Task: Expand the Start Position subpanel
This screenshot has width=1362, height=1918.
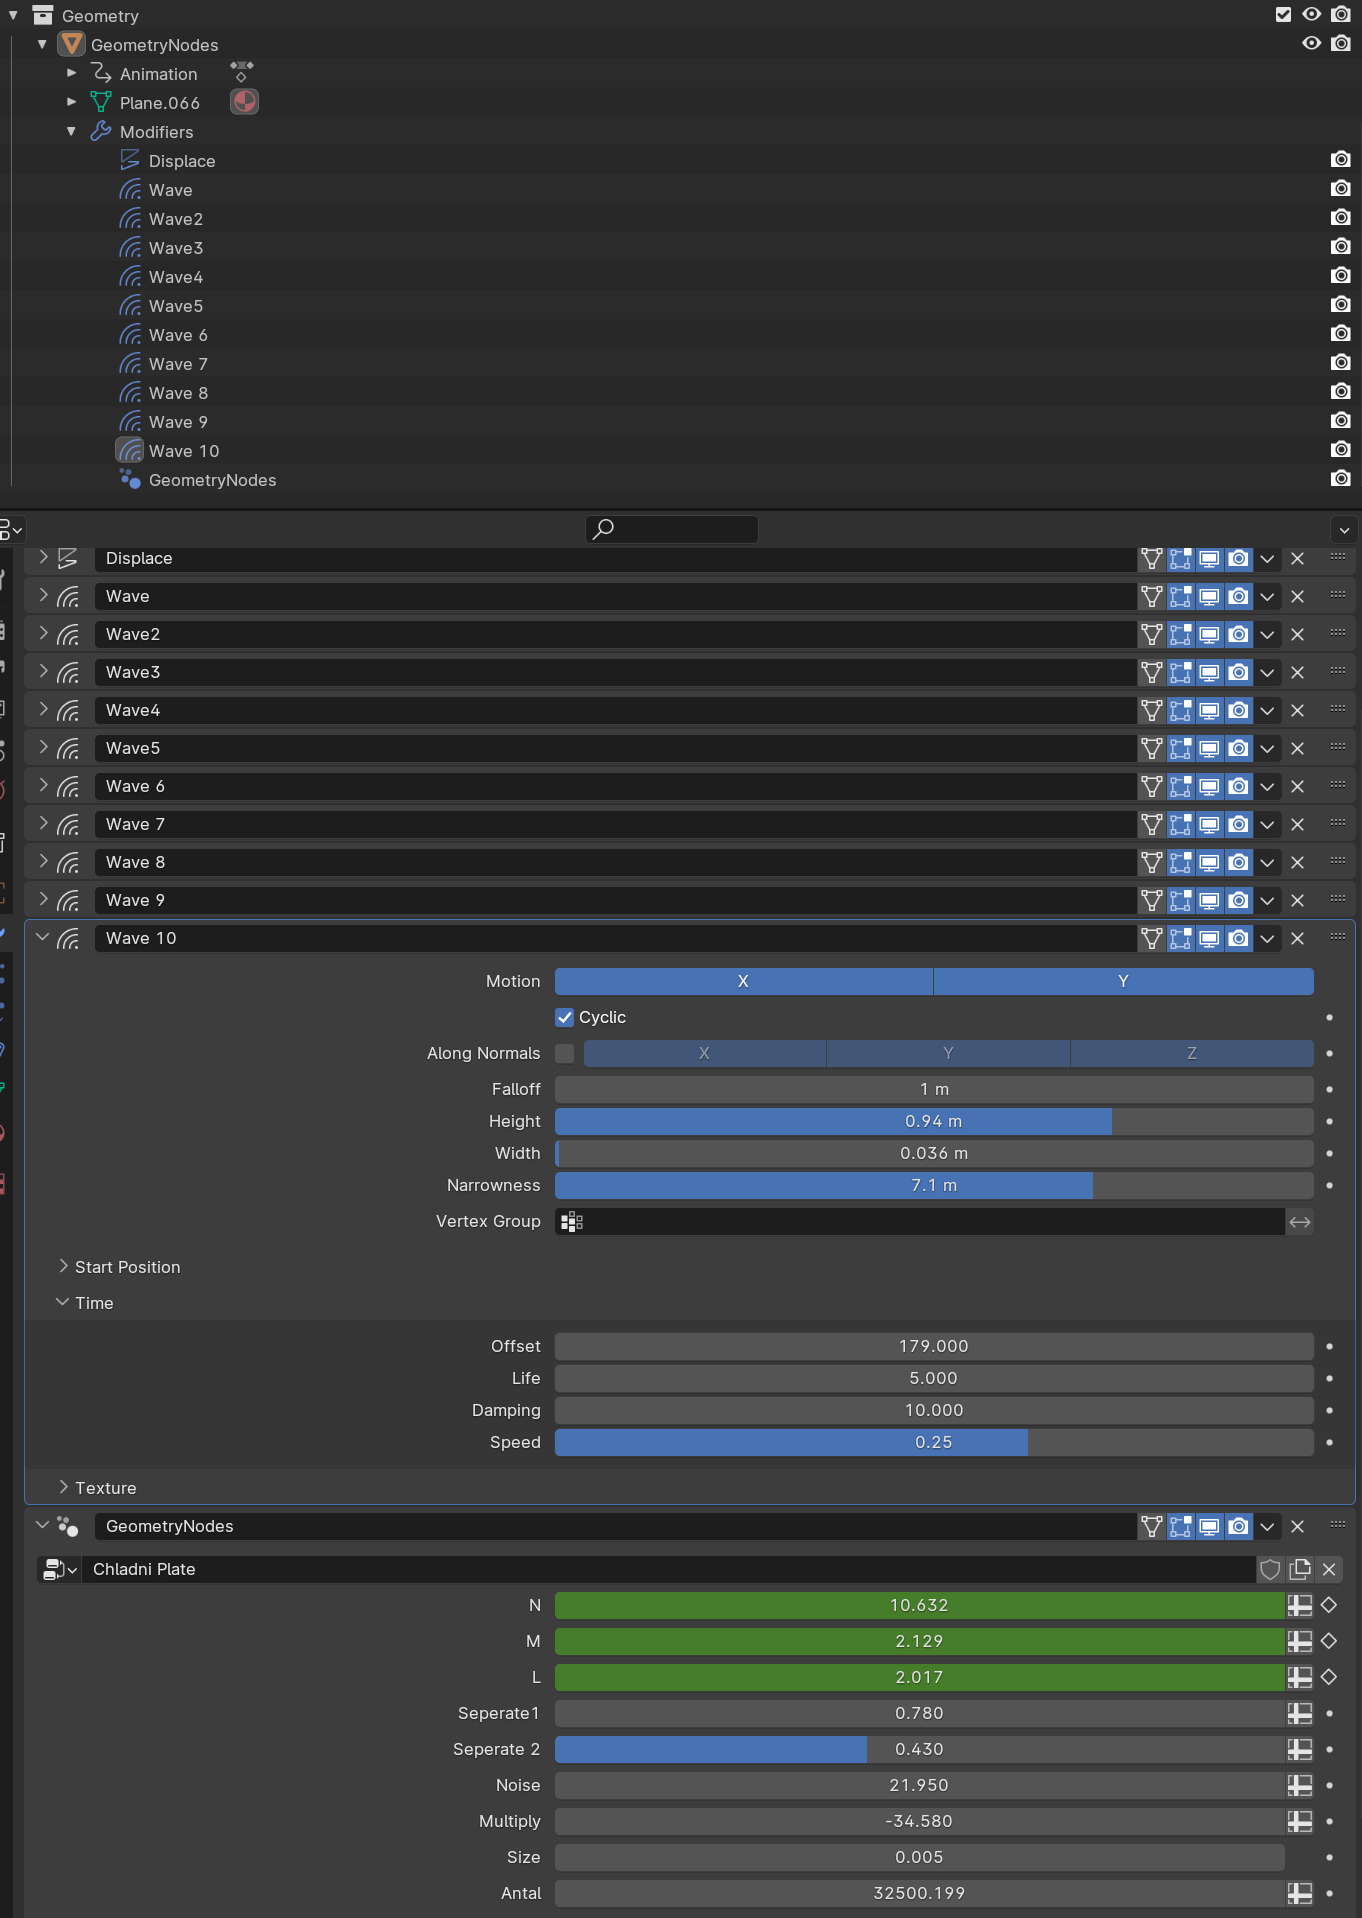Action: 63,1266
